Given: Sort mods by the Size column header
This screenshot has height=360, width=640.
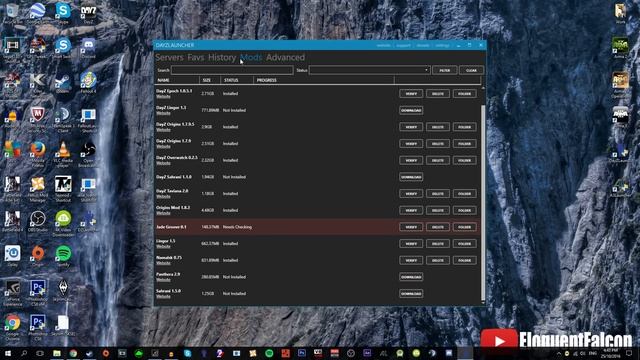Looking at the screenshot, I should coord(210,80).
